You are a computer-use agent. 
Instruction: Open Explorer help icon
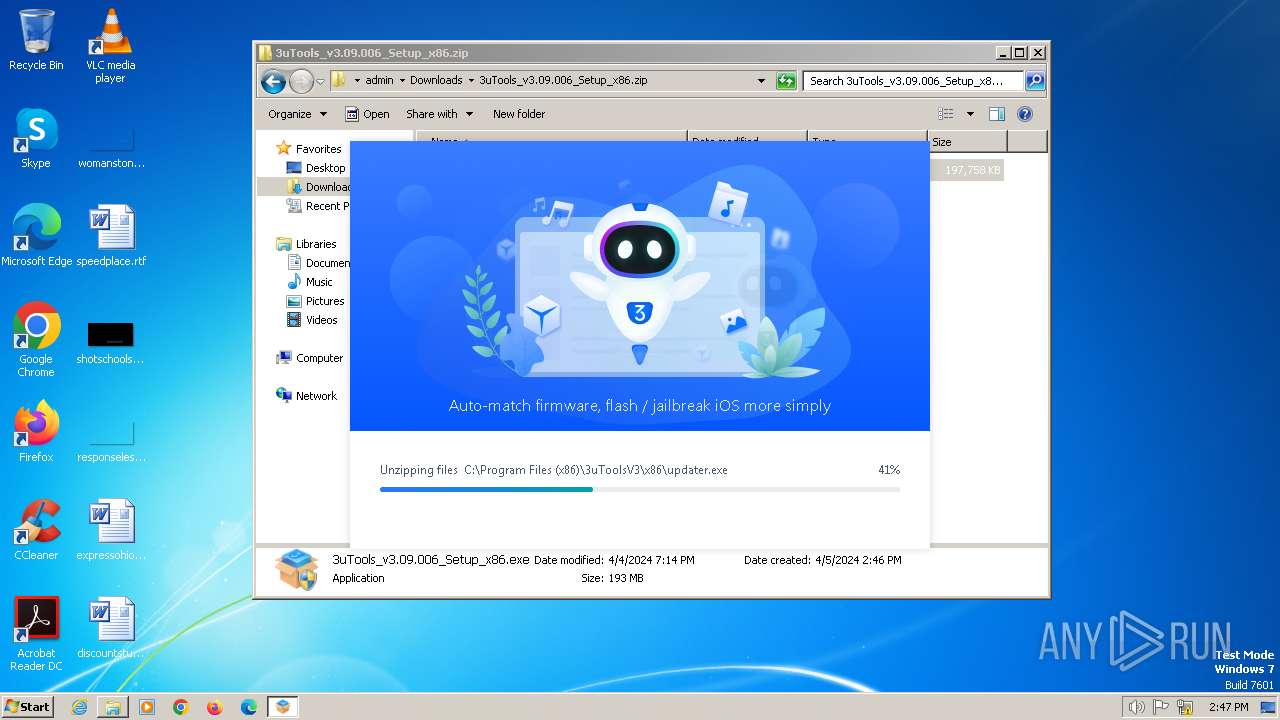pyautogui.click(x=1025, y=114)
